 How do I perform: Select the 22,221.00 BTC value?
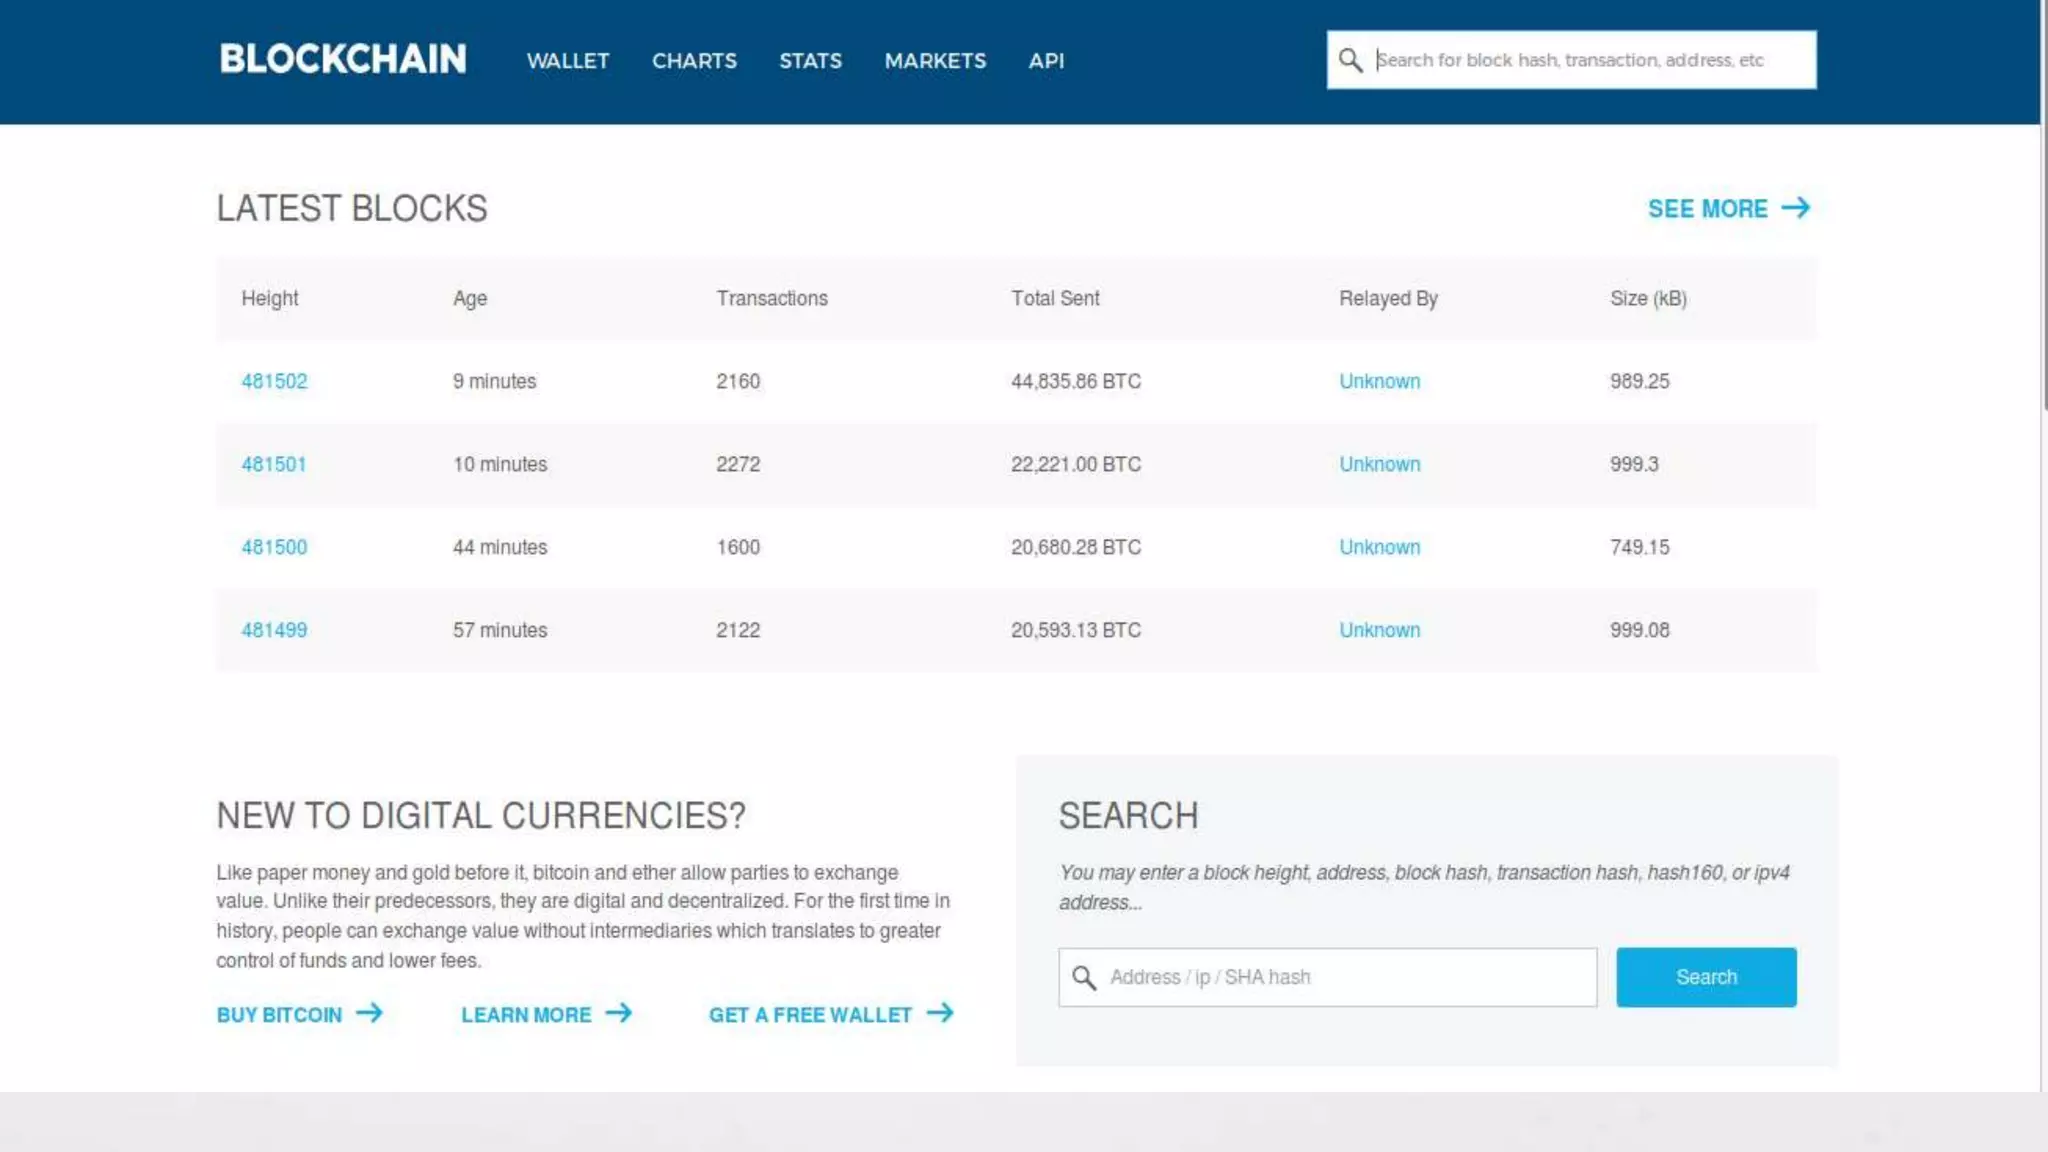pyautogui.click(x=1075, y=464)
